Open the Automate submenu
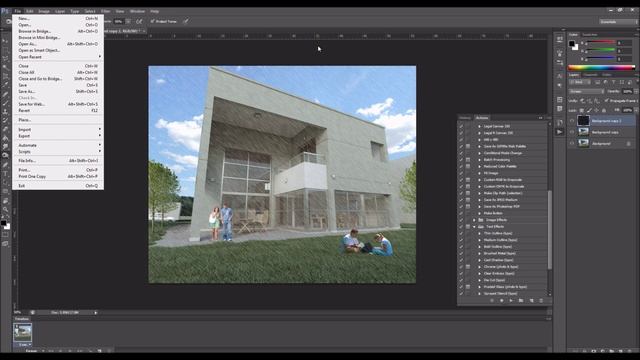Viewport: 640px width, 360px height. (x=58, y=145)
